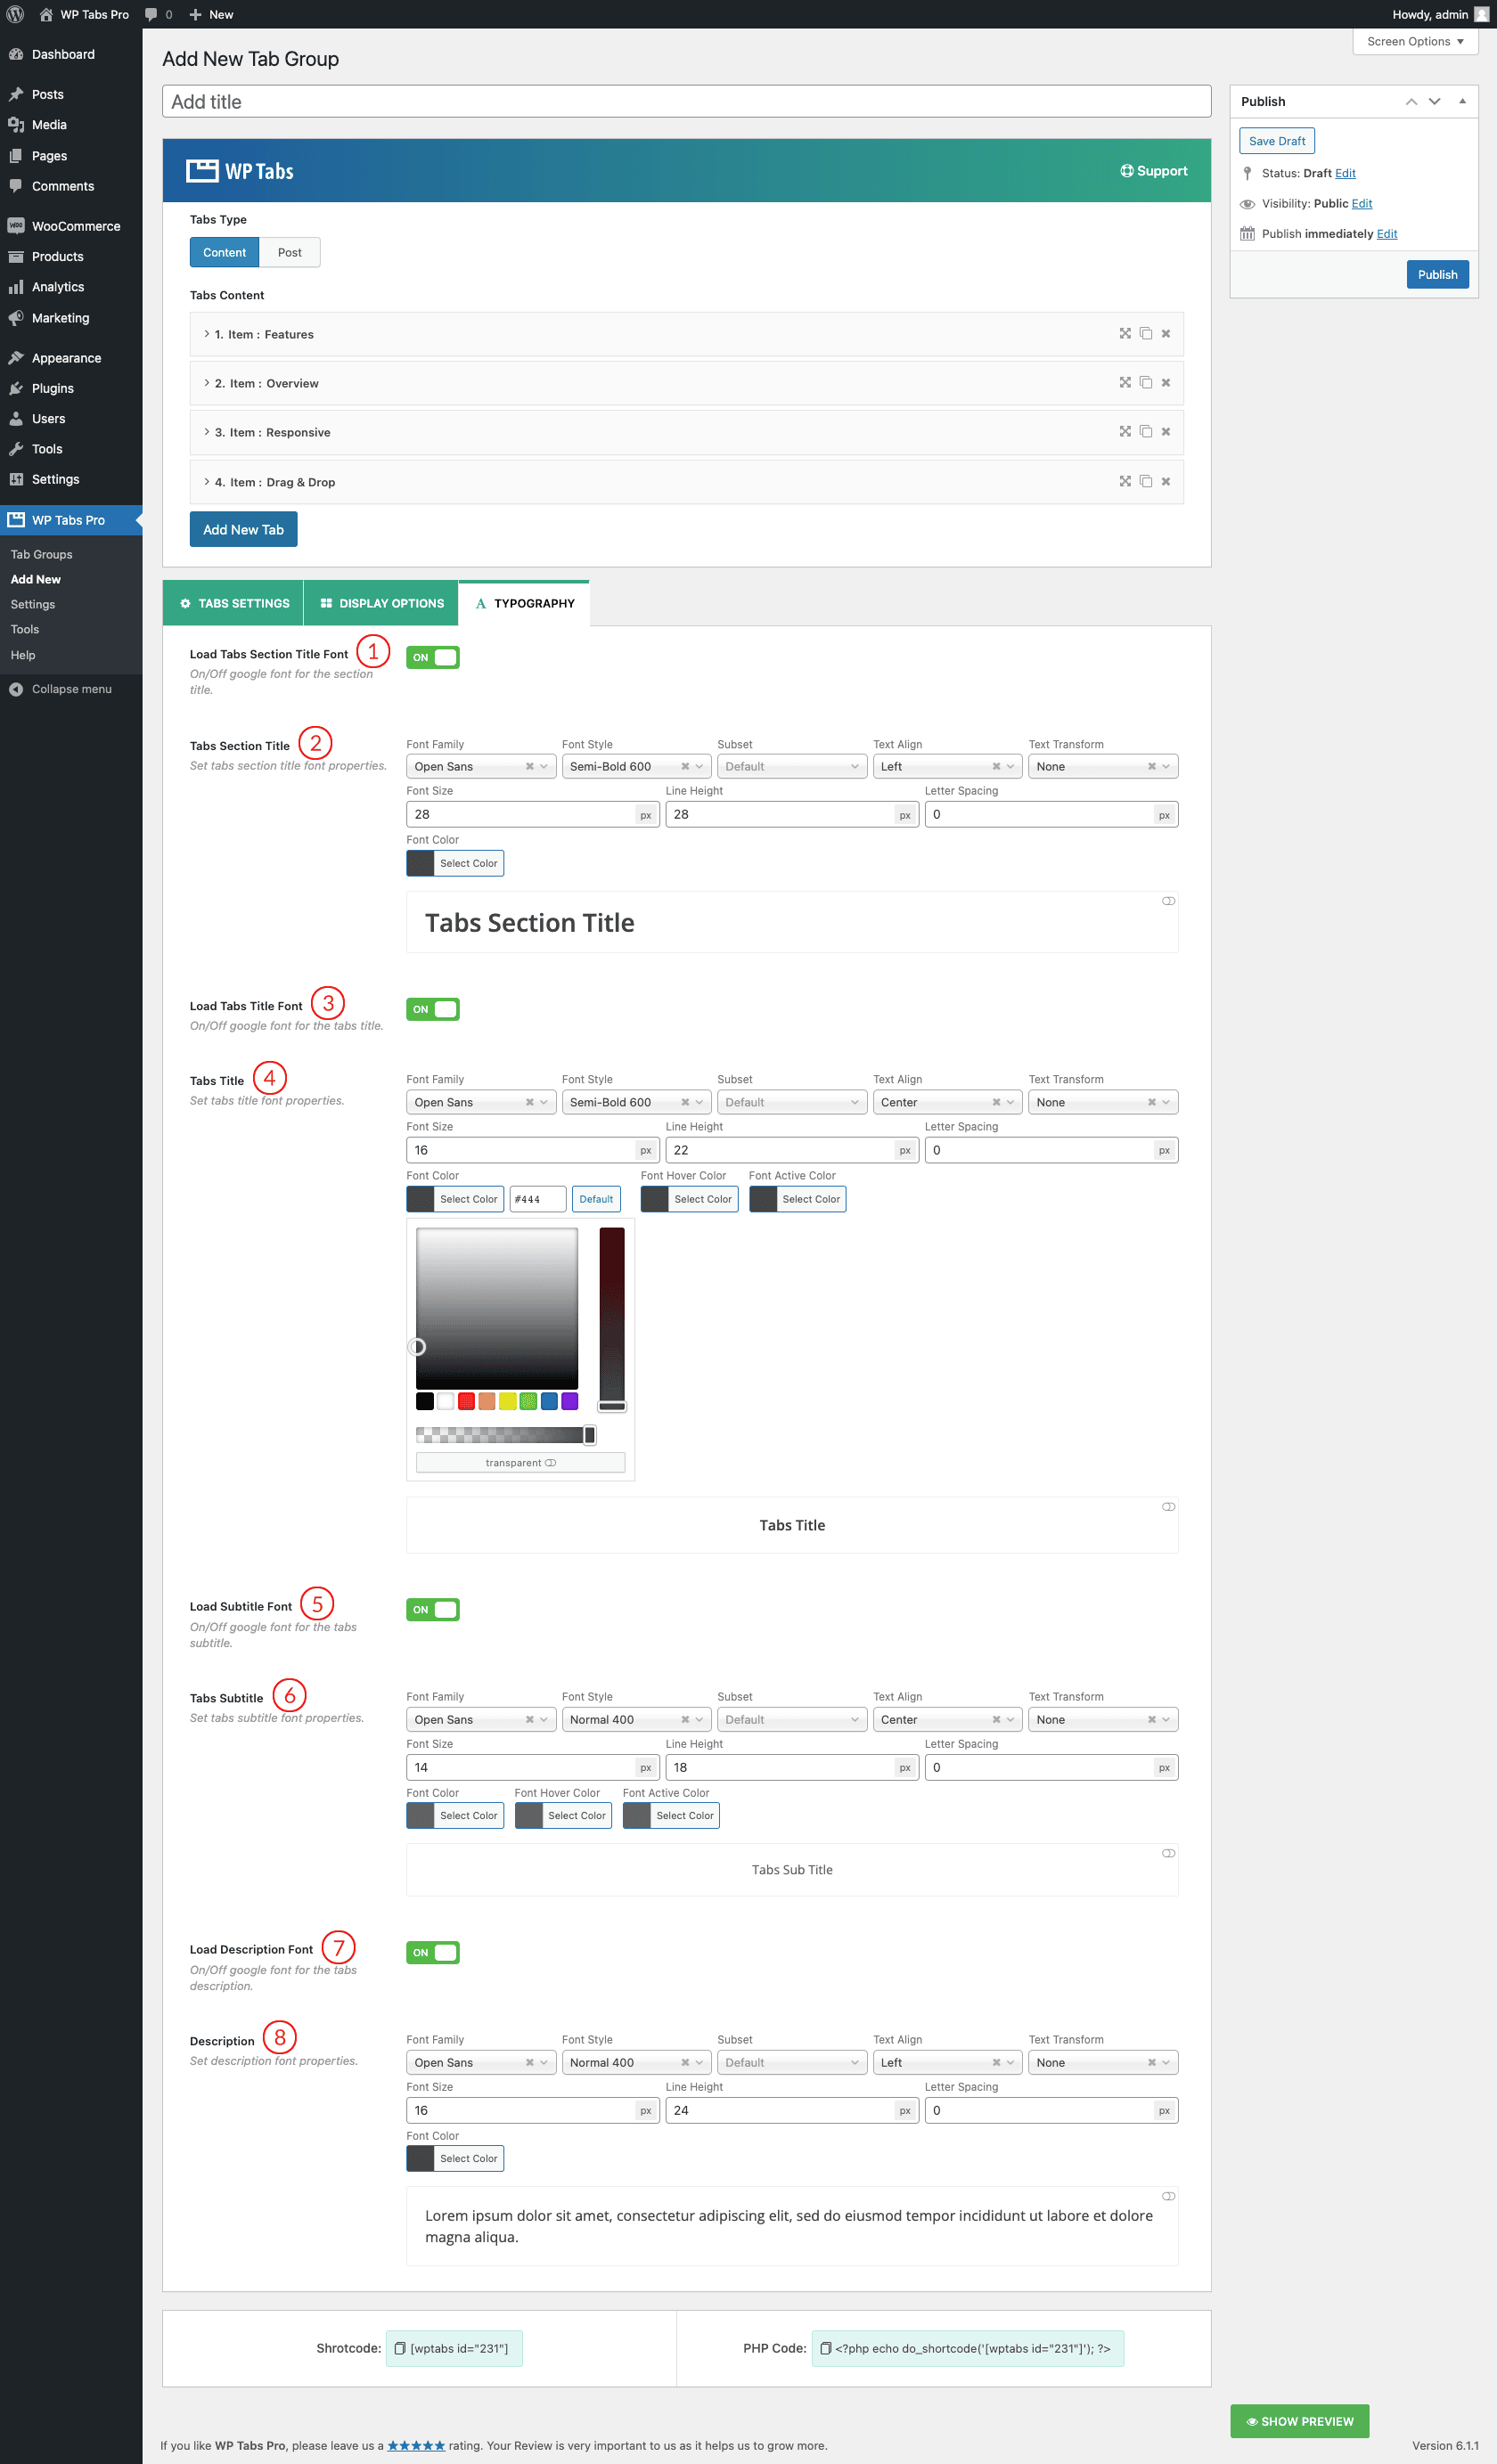Disable the Load Subtitle Font switch
Viewport: 1497px width, 2464px height.
432,1609
